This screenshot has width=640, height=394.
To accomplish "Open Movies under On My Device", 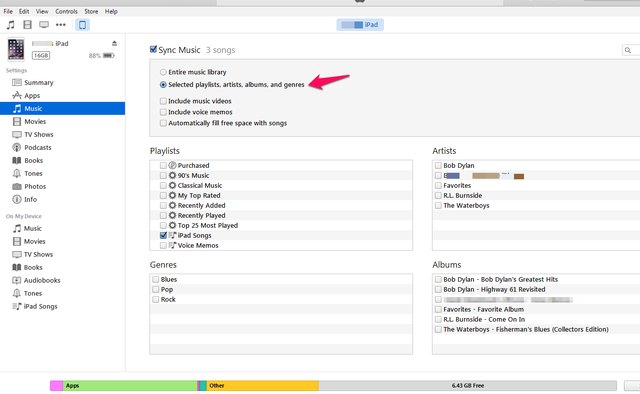I will tap(34, 241).
